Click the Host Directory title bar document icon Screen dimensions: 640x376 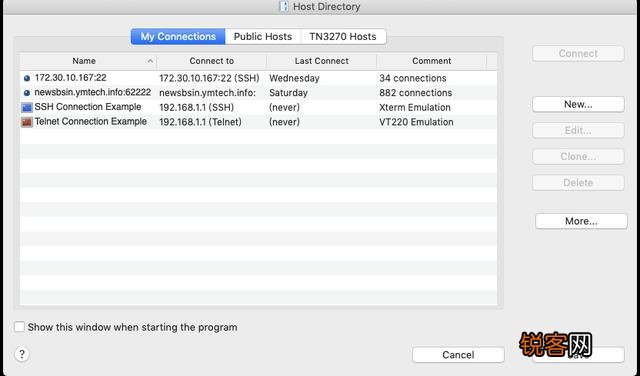284,7
